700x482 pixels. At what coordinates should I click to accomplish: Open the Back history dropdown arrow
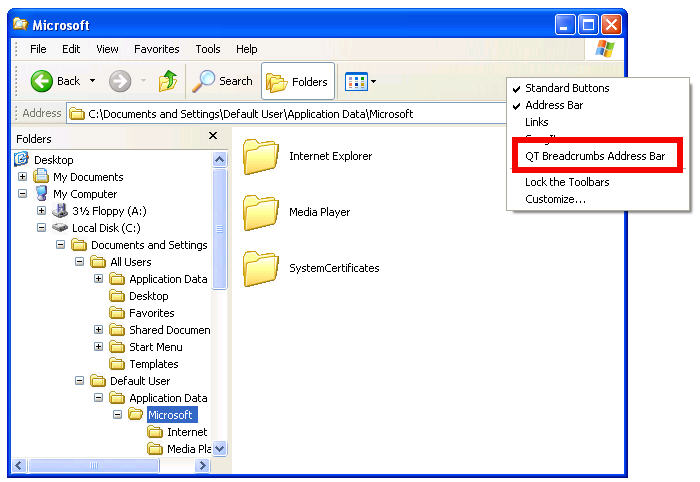tap(92, 81)
